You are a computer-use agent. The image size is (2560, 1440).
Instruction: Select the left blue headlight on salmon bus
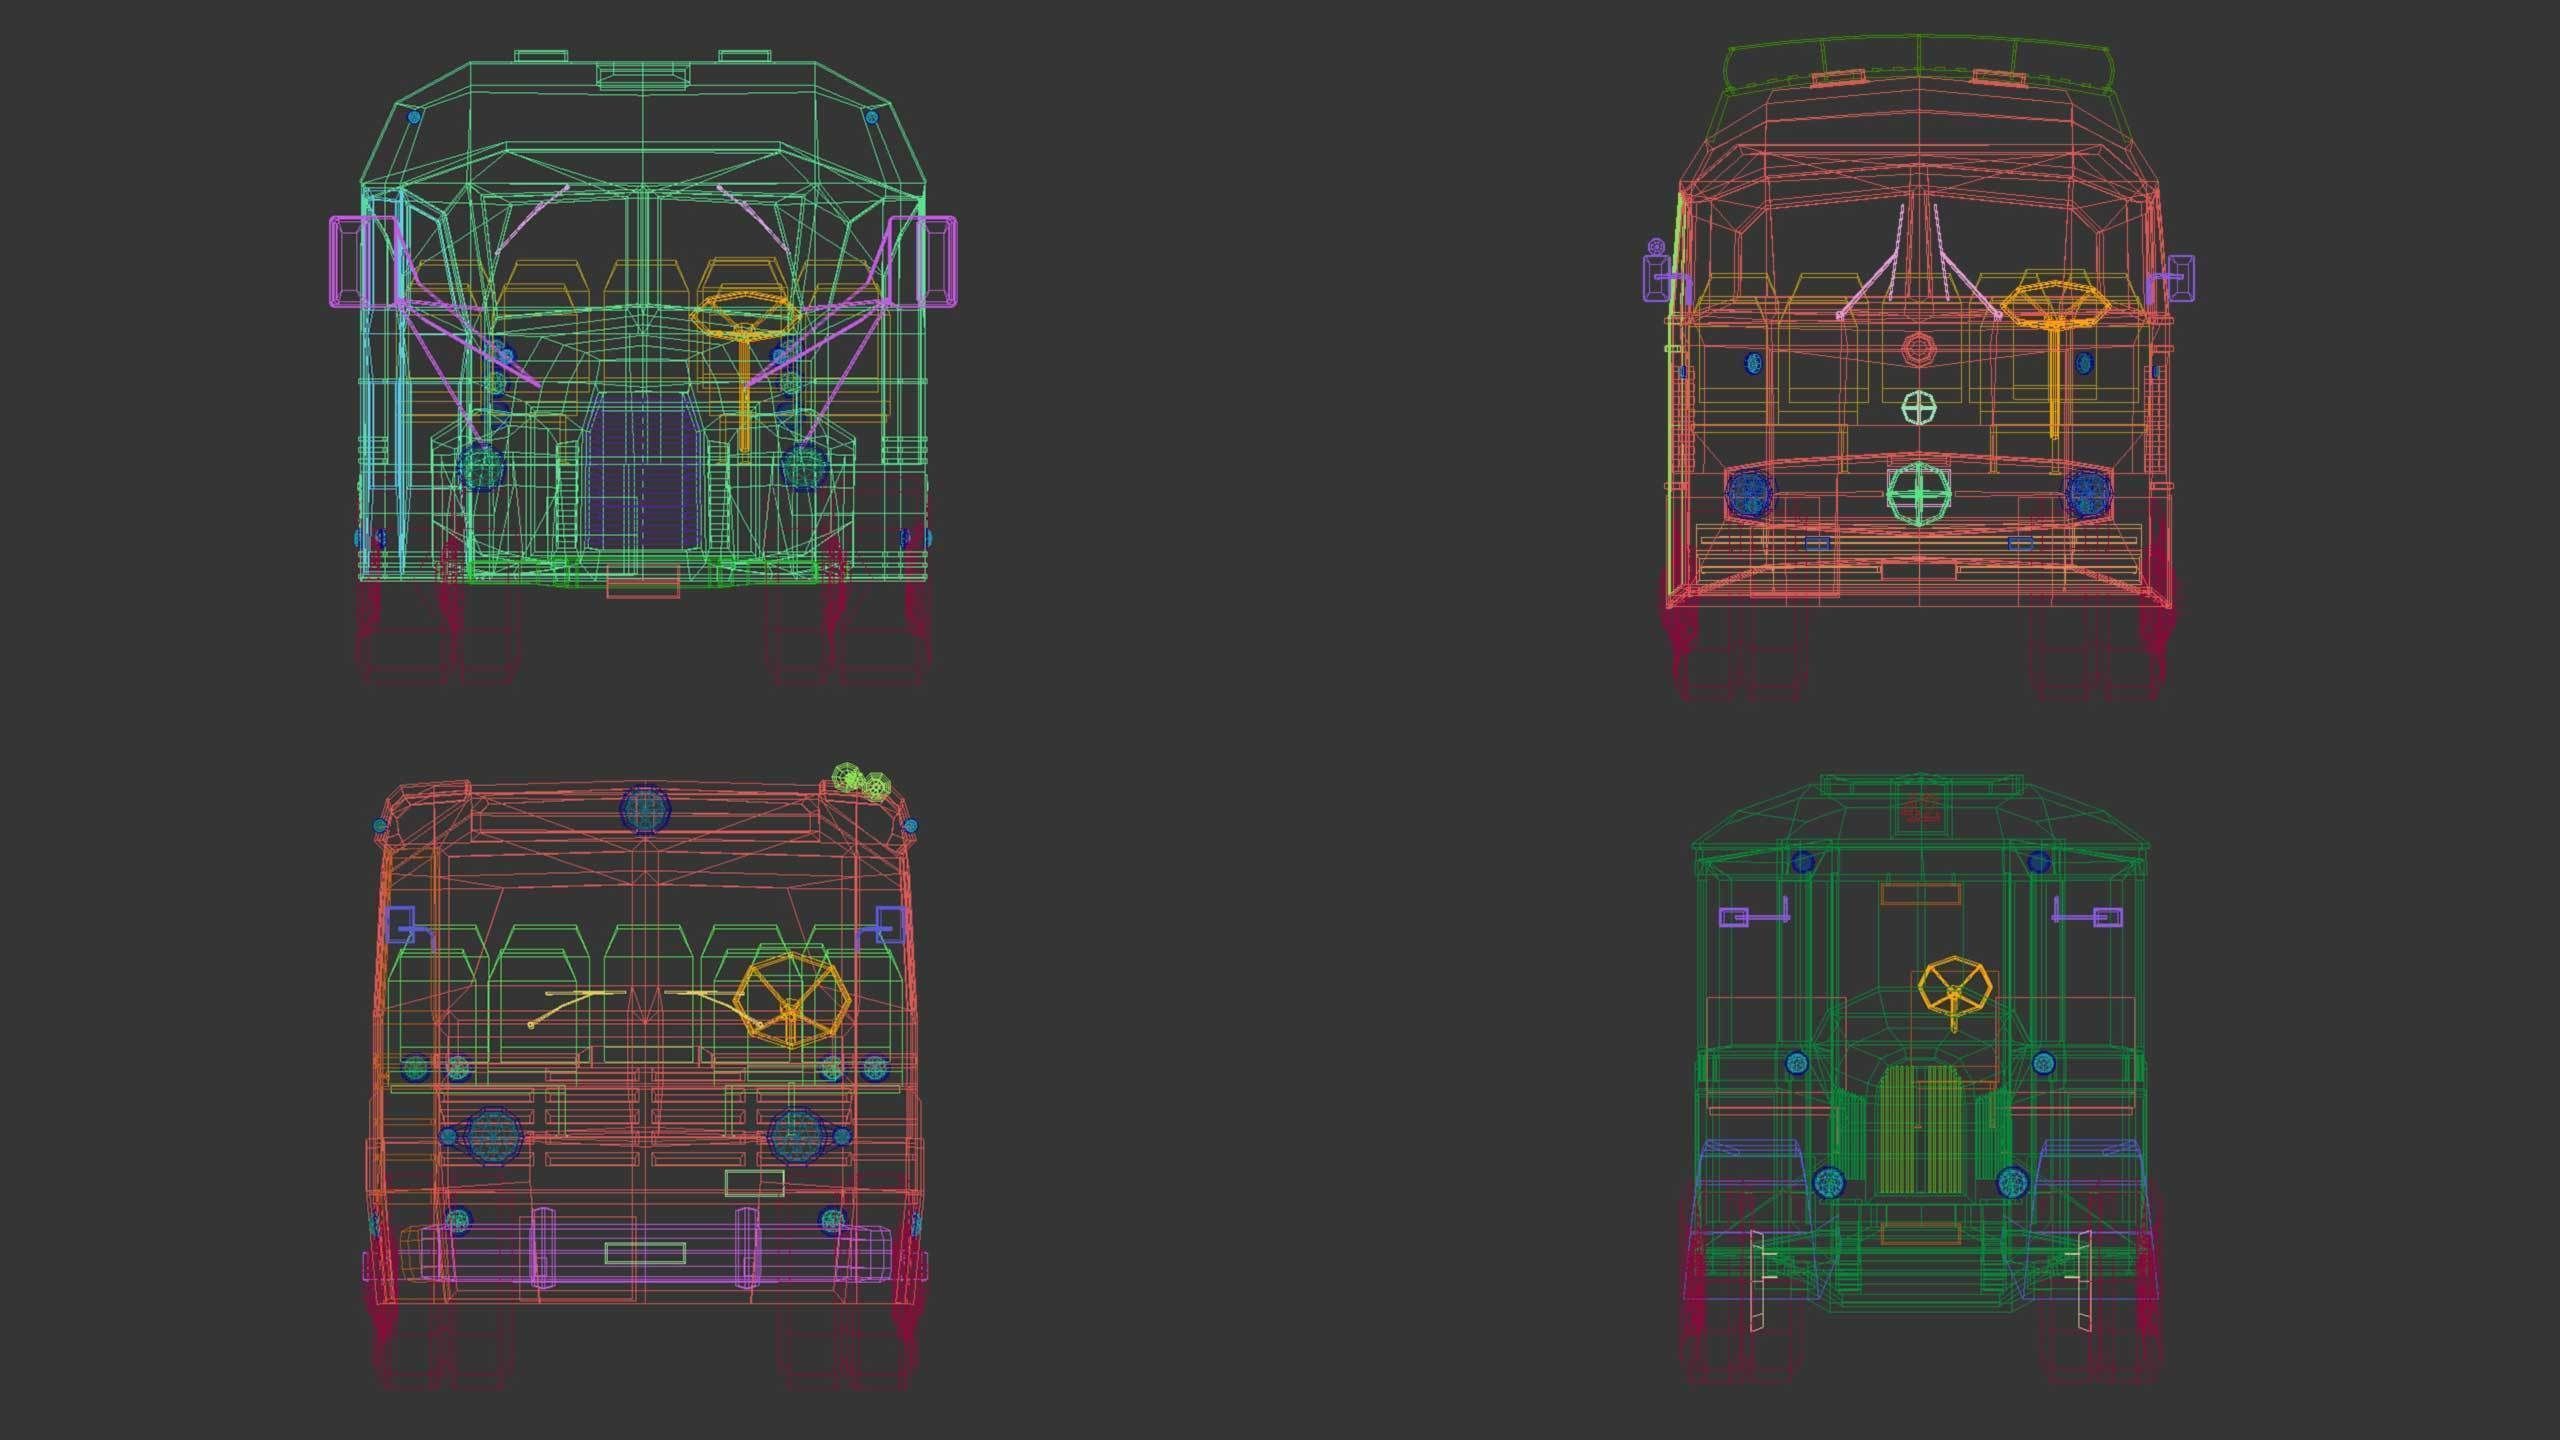pos(1750,492)
